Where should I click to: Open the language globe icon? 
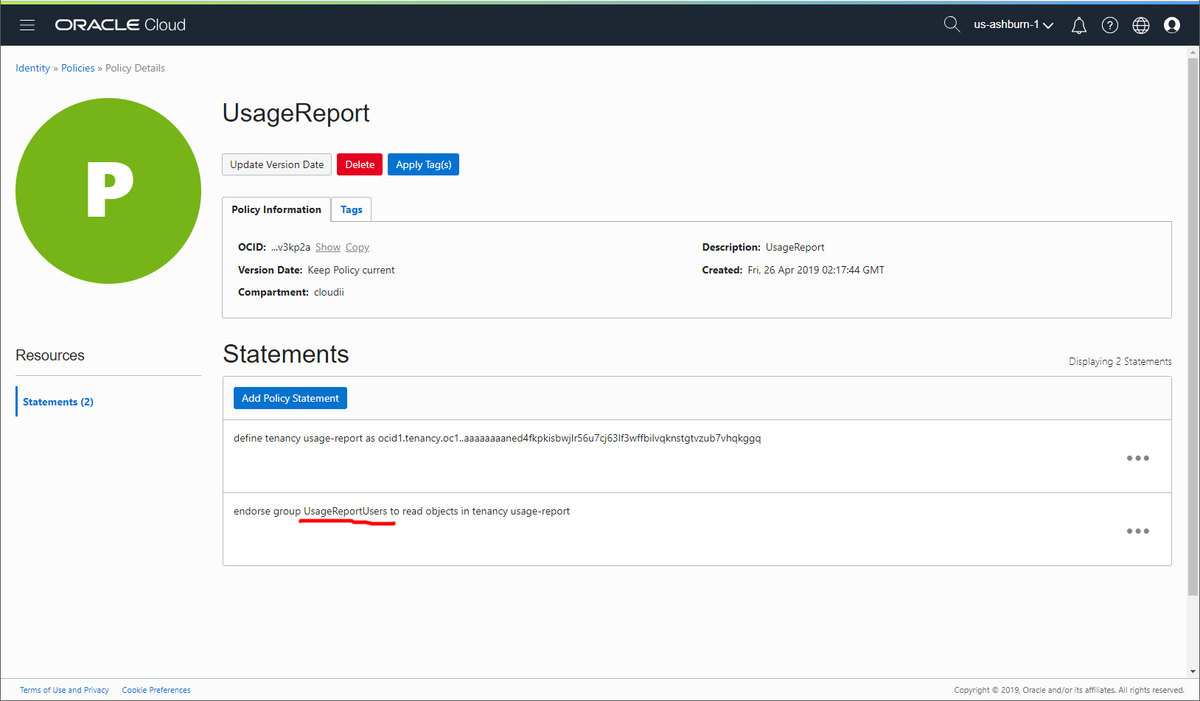coord(1141,26)
